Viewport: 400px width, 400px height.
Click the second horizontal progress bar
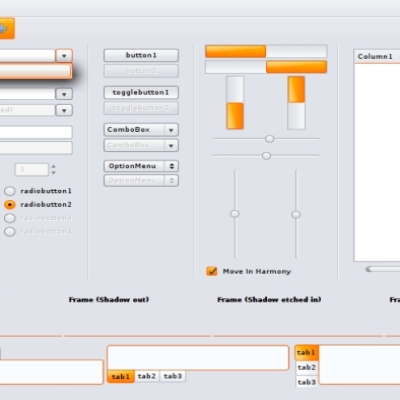(x=266, y=67)
